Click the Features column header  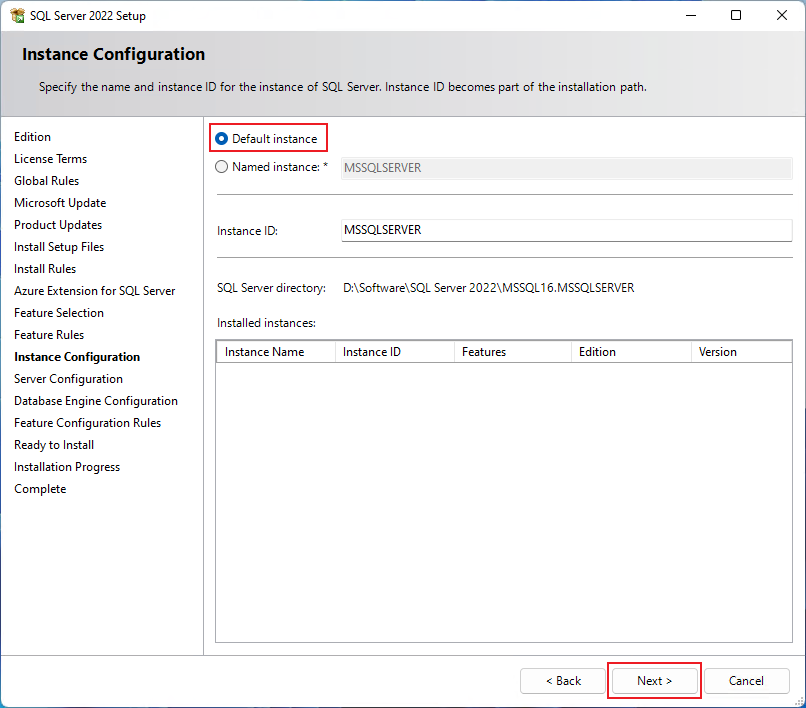click(513, 352)
